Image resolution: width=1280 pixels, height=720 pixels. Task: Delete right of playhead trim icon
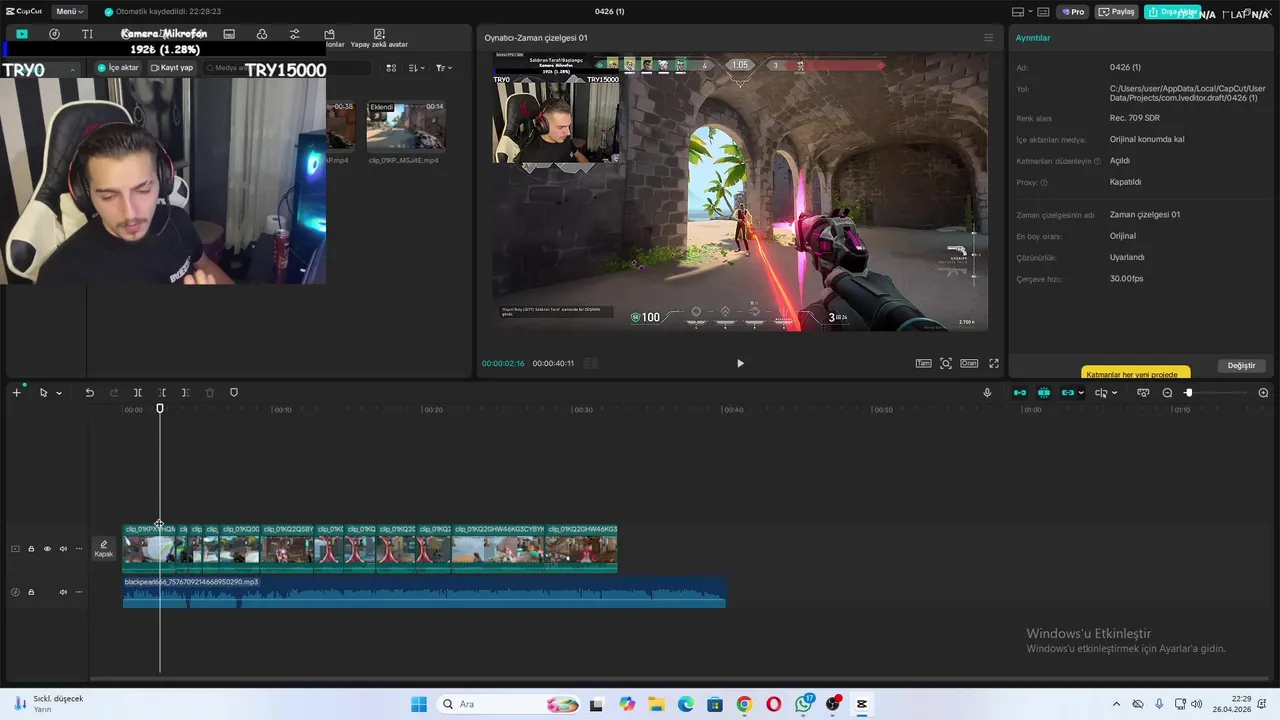[x=186, y=393]
